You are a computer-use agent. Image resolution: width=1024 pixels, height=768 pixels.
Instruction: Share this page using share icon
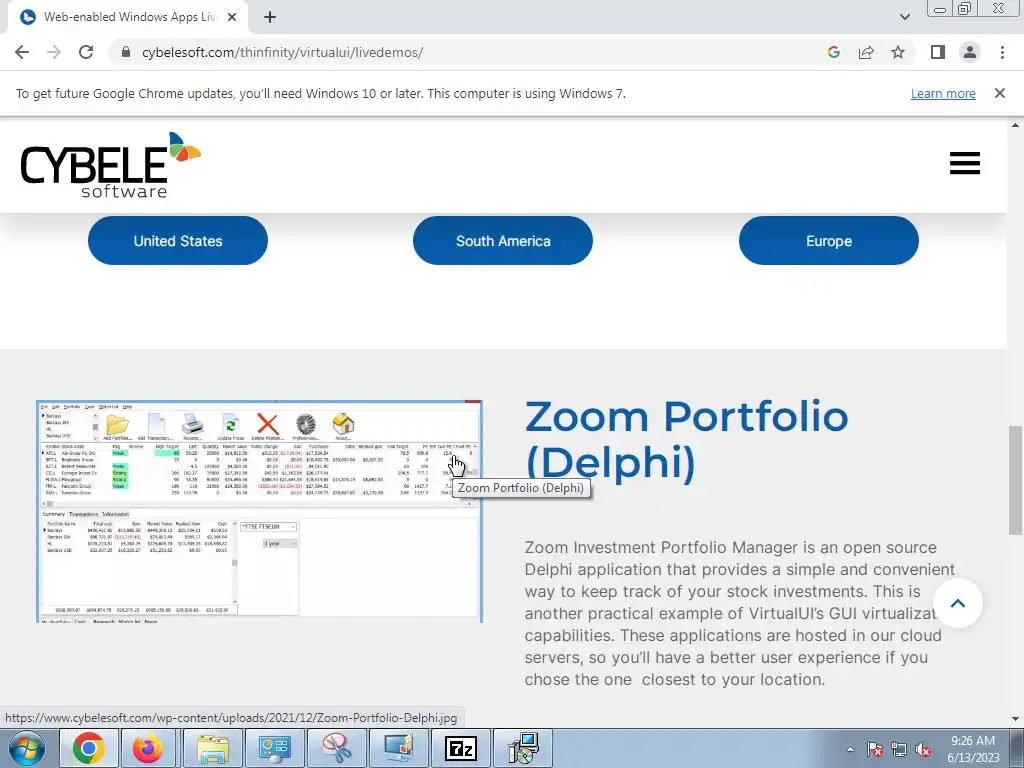coord(866,52)
